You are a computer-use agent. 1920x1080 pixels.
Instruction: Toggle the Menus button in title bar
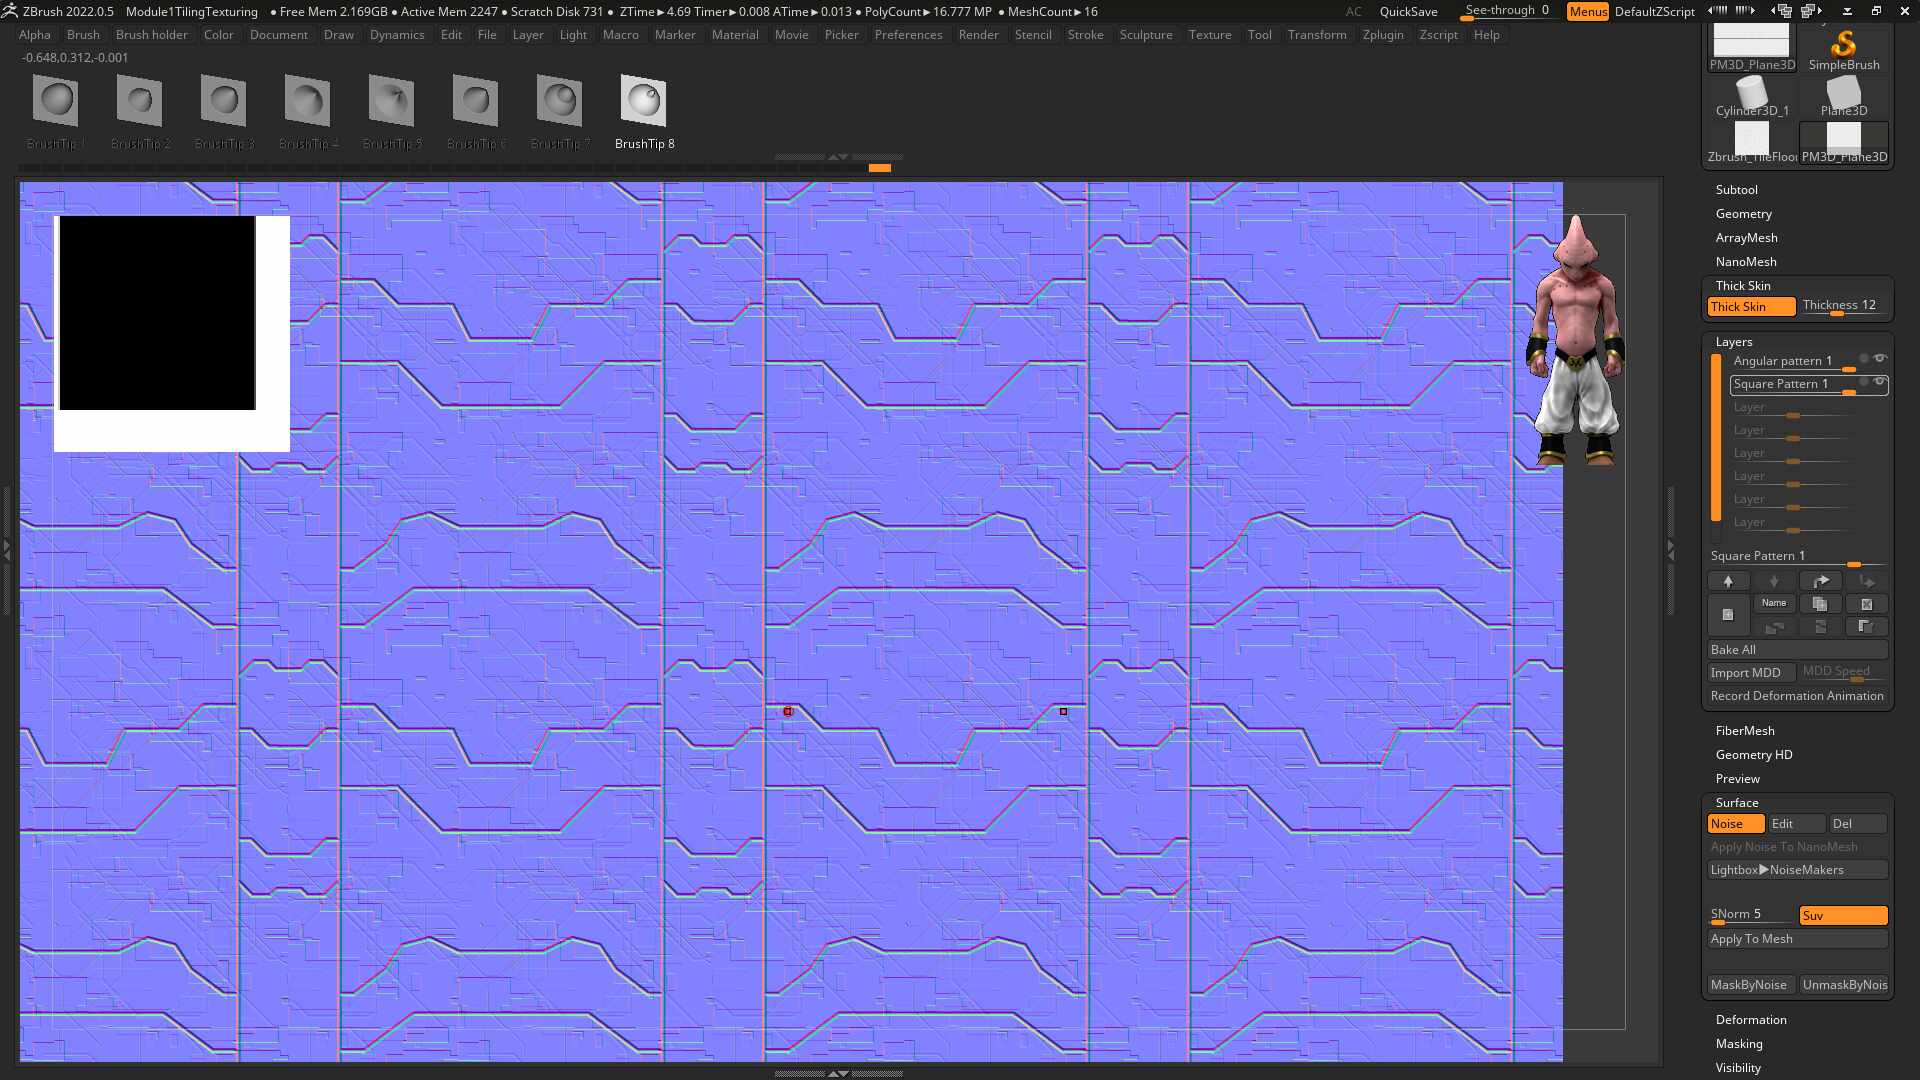point(1588,12)
